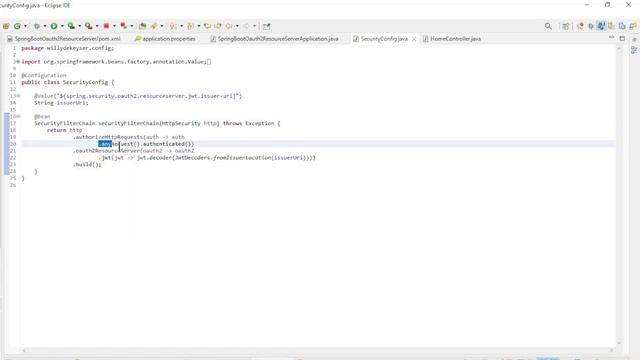Click the Last Edit Location arrow icon
The width and height of the screenshot is (640, 360).
[x=207, y=26]
